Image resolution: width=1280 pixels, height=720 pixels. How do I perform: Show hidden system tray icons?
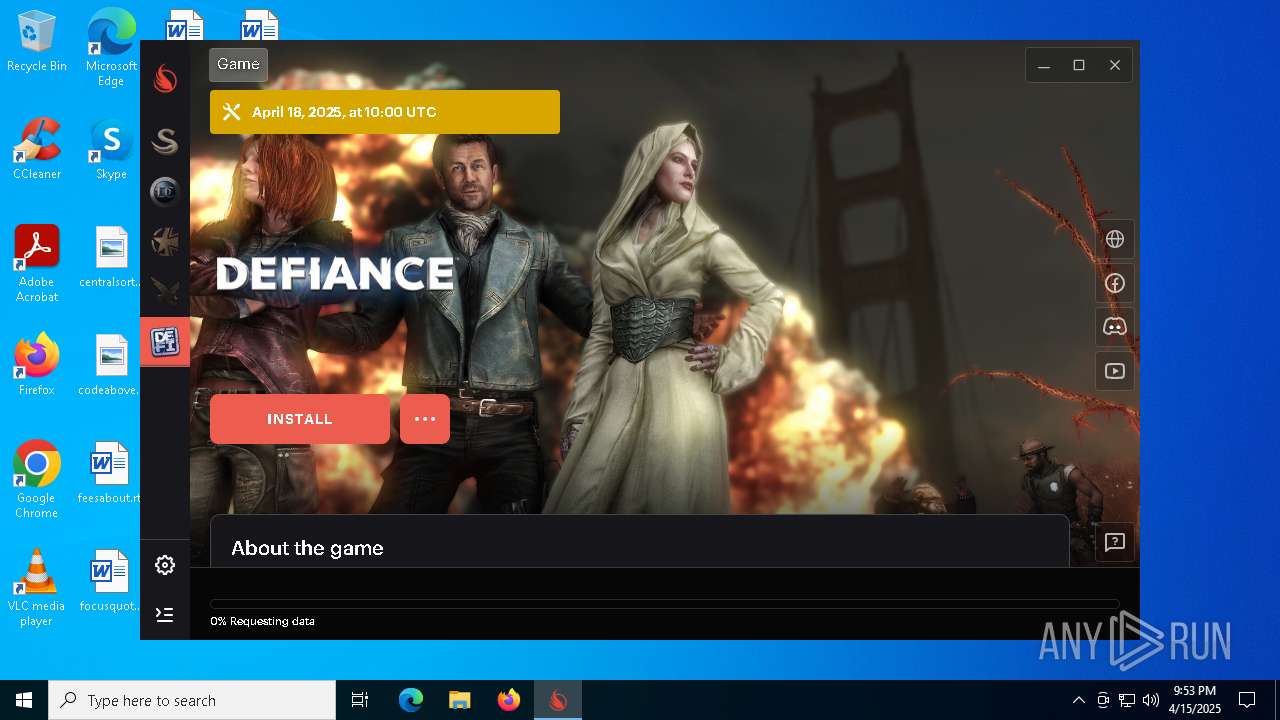click(1078, 700)
